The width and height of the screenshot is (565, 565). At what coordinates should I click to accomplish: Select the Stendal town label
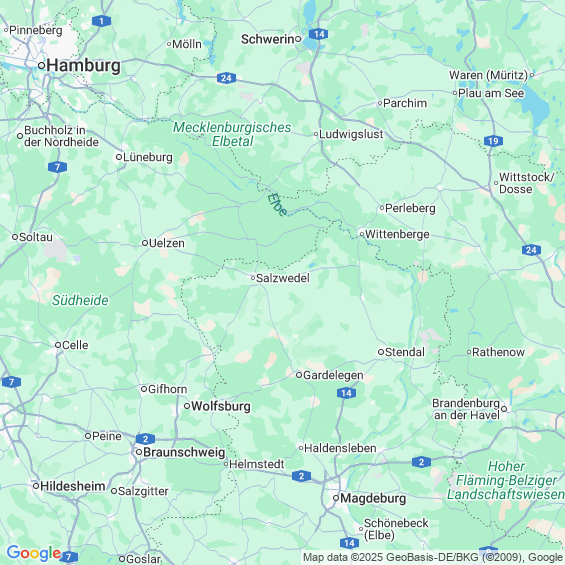tap(405, 352)
